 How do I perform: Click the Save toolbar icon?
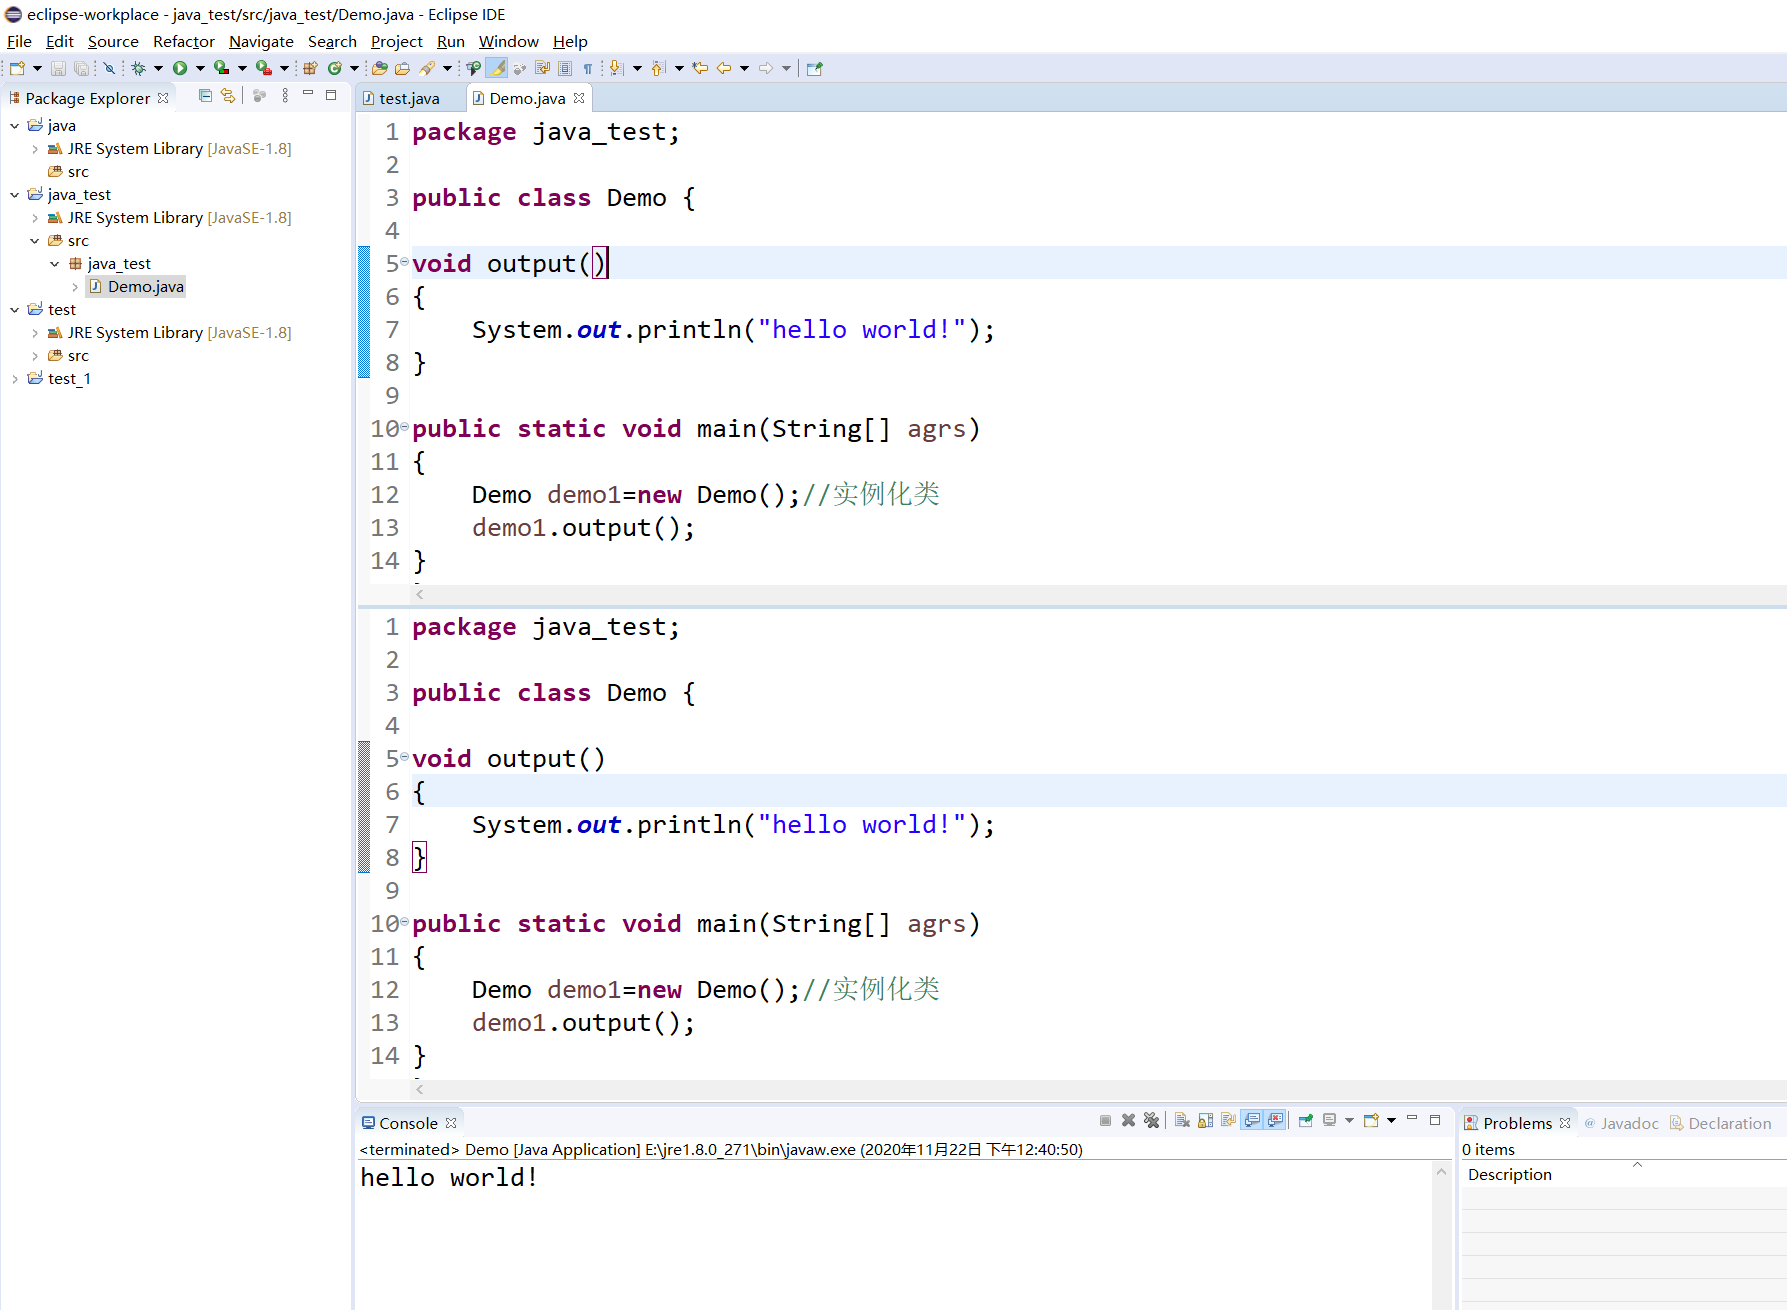[58, 68]
